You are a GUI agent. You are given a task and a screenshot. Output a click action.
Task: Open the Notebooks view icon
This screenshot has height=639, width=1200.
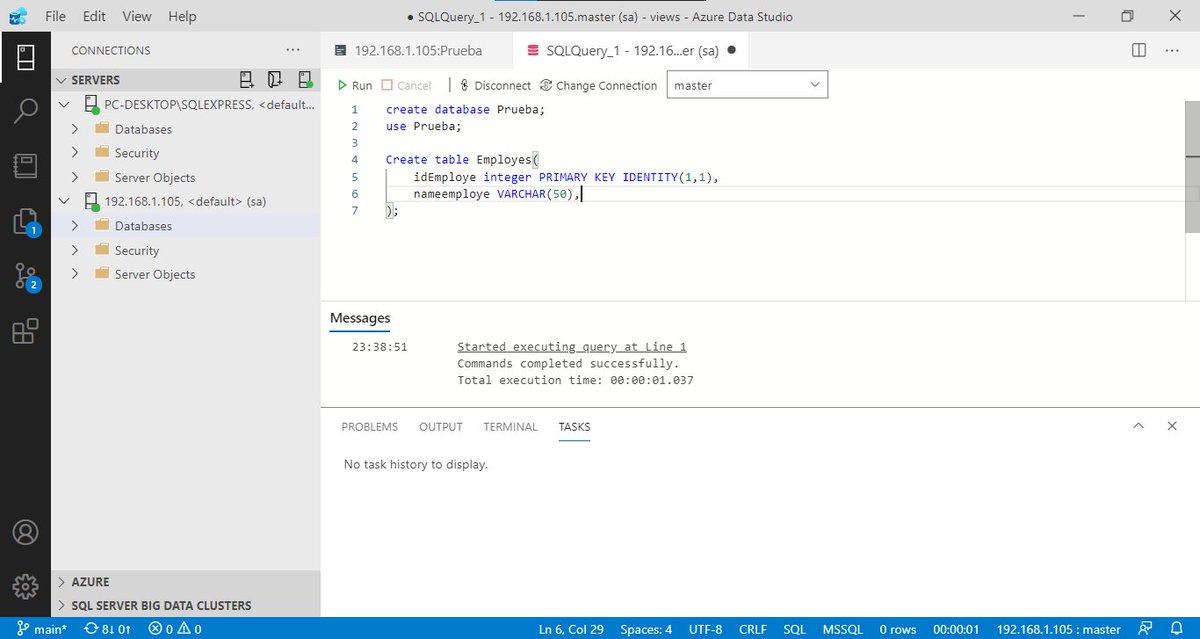tap(26, 165)
